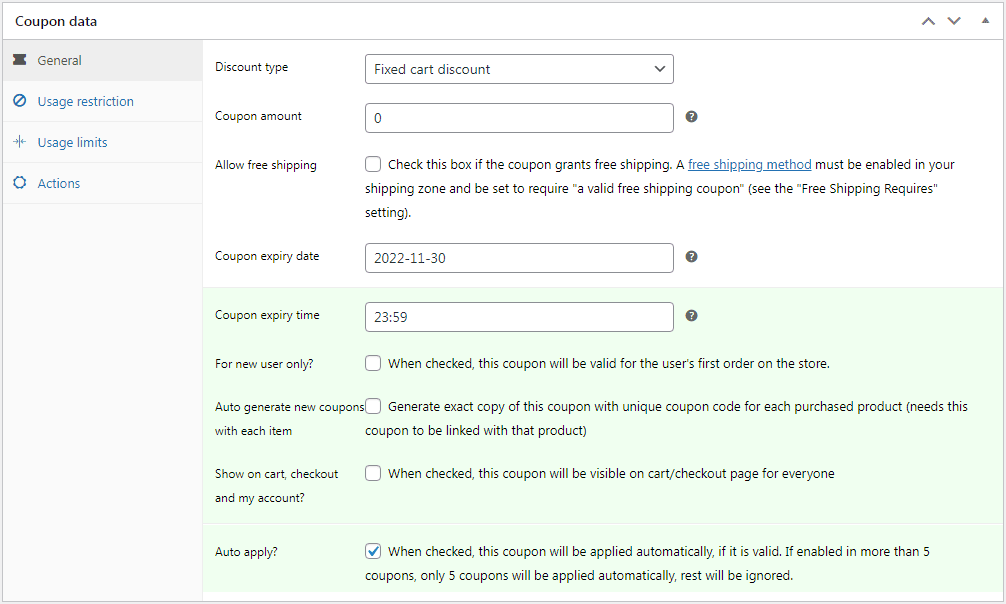Image resolution: width=1006 pixels, height=604 pixels.
Task: Check the For new user only box
Action: tap(373, 363)
